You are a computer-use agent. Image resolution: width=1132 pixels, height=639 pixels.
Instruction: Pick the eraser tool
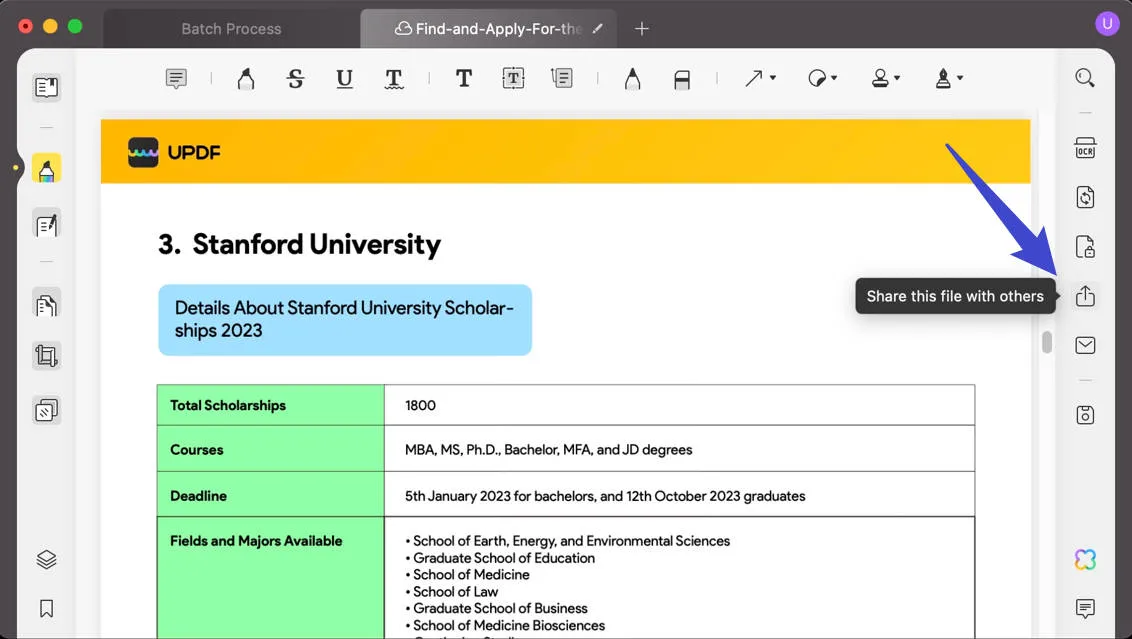(x=682, y=79)
